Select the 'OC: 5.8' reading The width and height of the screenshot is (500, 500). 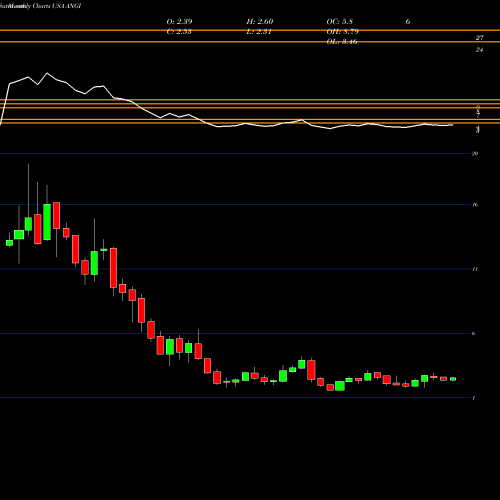pyautogui.click(x=339, y=22)
